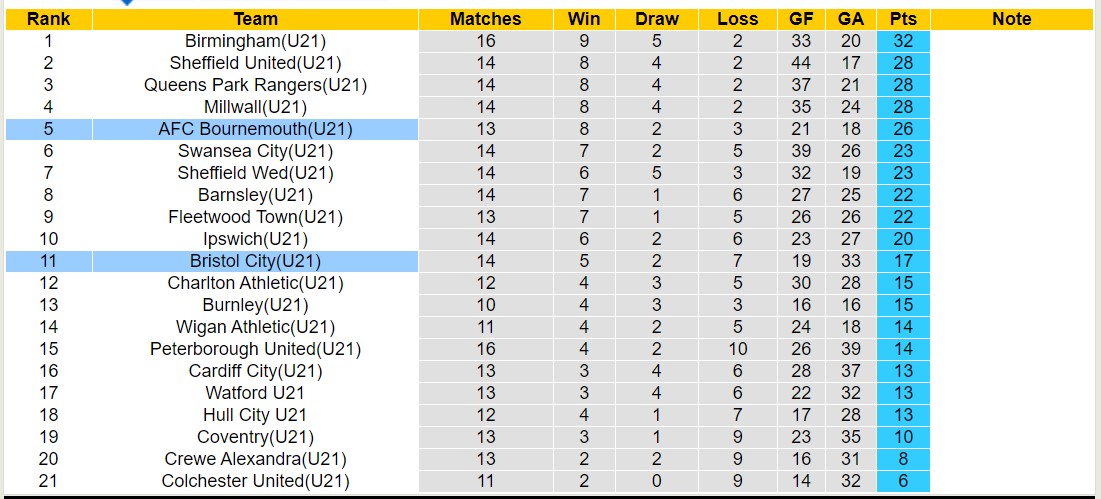Viewport: 1101px width, 499px height.
Task: Open Swansea City(U21) team link
Action: [x=255, y=151]
